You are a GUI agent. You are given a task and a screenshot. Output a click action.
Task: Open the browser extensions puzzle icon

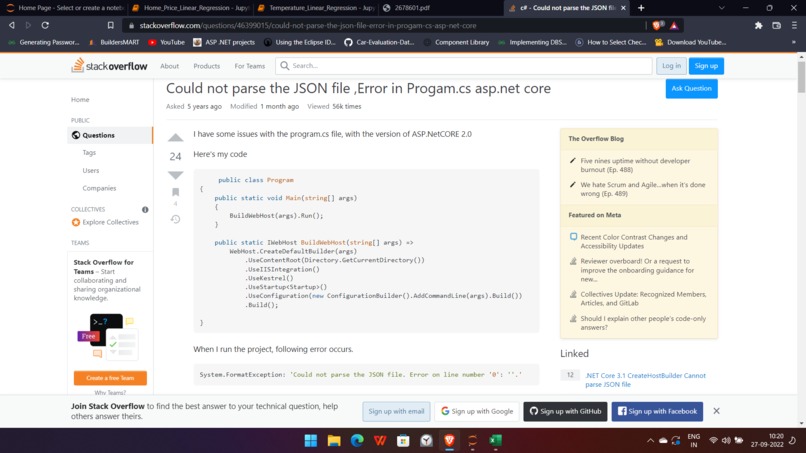click(x=759, y=25)
